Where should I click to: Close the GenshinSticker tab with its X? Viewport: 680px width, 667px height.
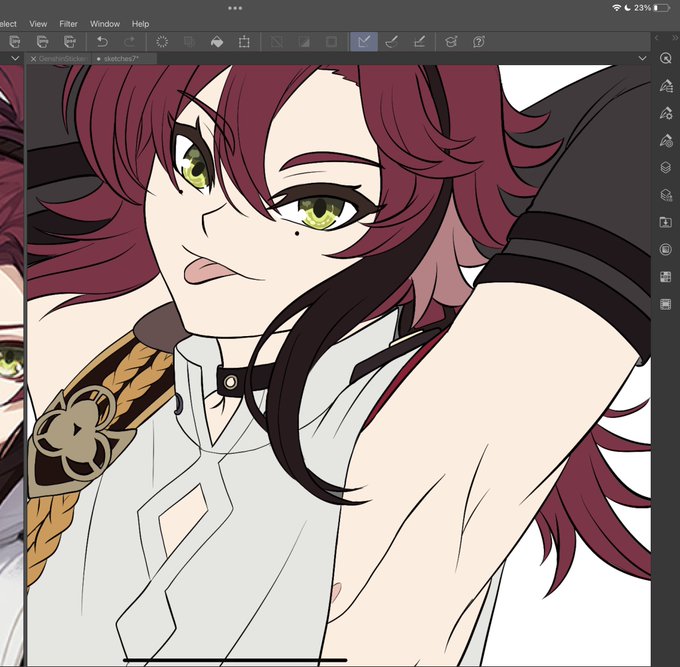33,59
